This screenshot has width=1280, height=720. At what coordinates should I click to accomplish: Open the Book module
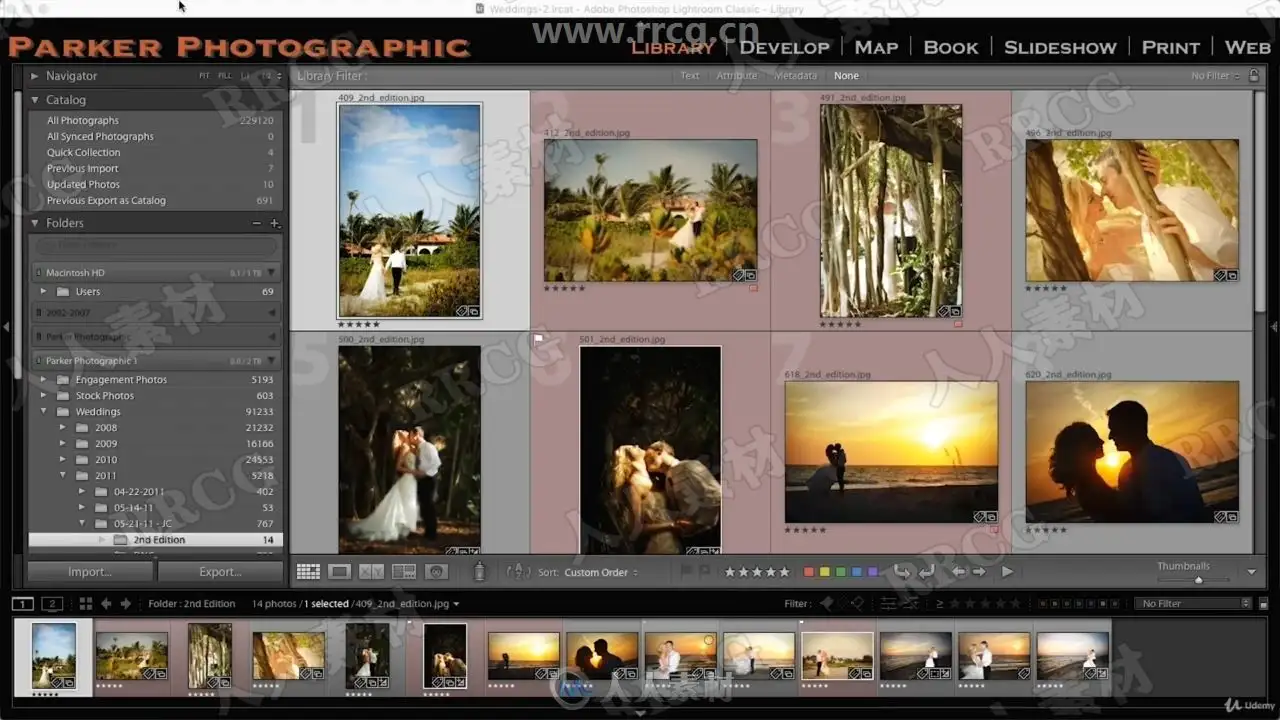click(x=951, y=47)
